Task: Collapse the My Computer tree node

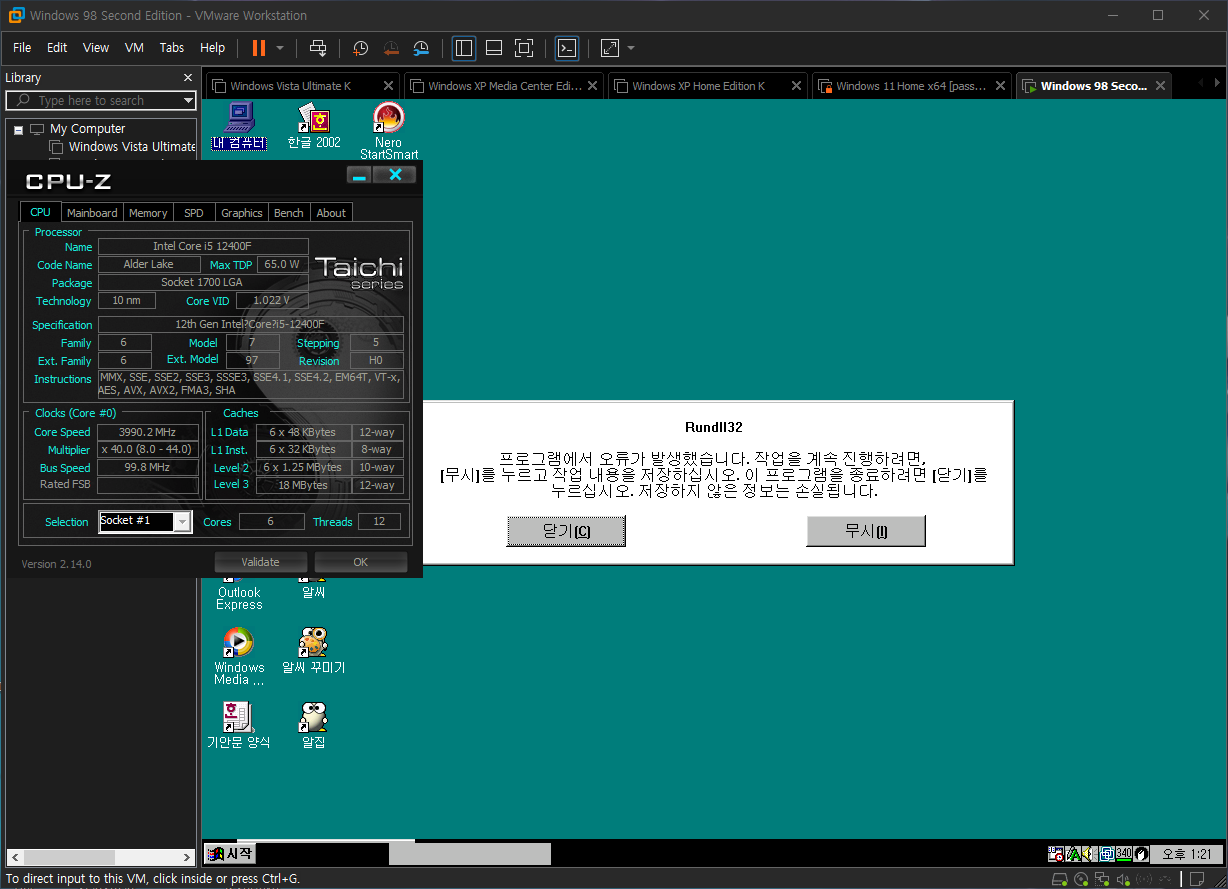Action: pyautogui.click(x=18, y=129)
